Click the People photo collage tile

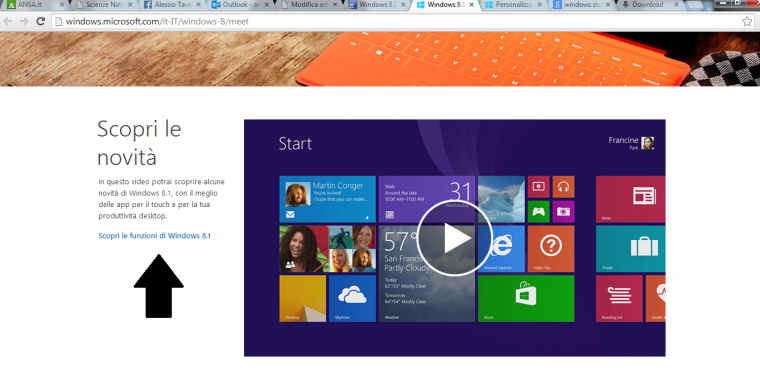click(x=328, y=249)
